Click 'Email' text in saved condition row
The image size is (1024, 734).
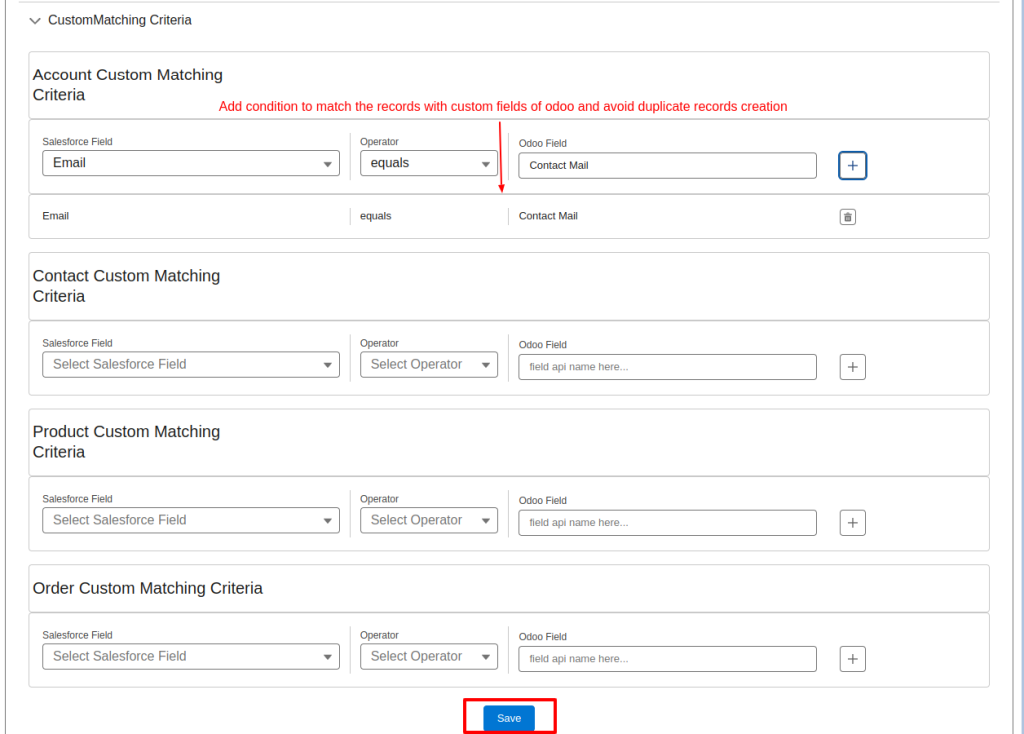[56, 216]
